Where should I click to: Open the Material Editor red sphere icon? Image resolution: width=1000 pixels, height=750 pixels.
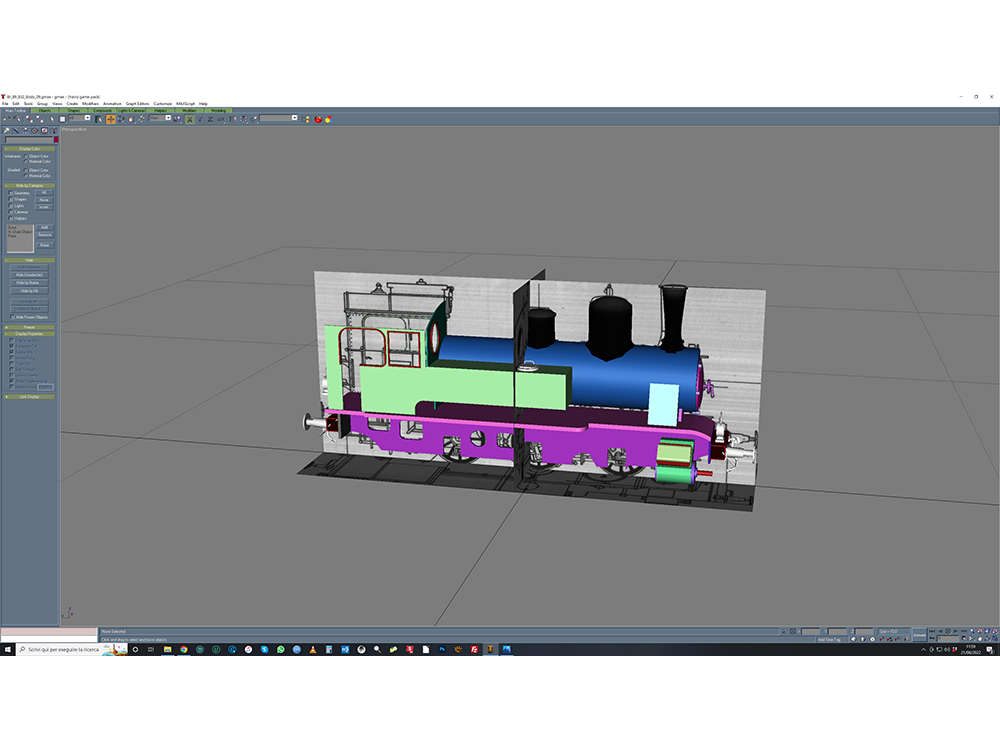coord(318,119)
